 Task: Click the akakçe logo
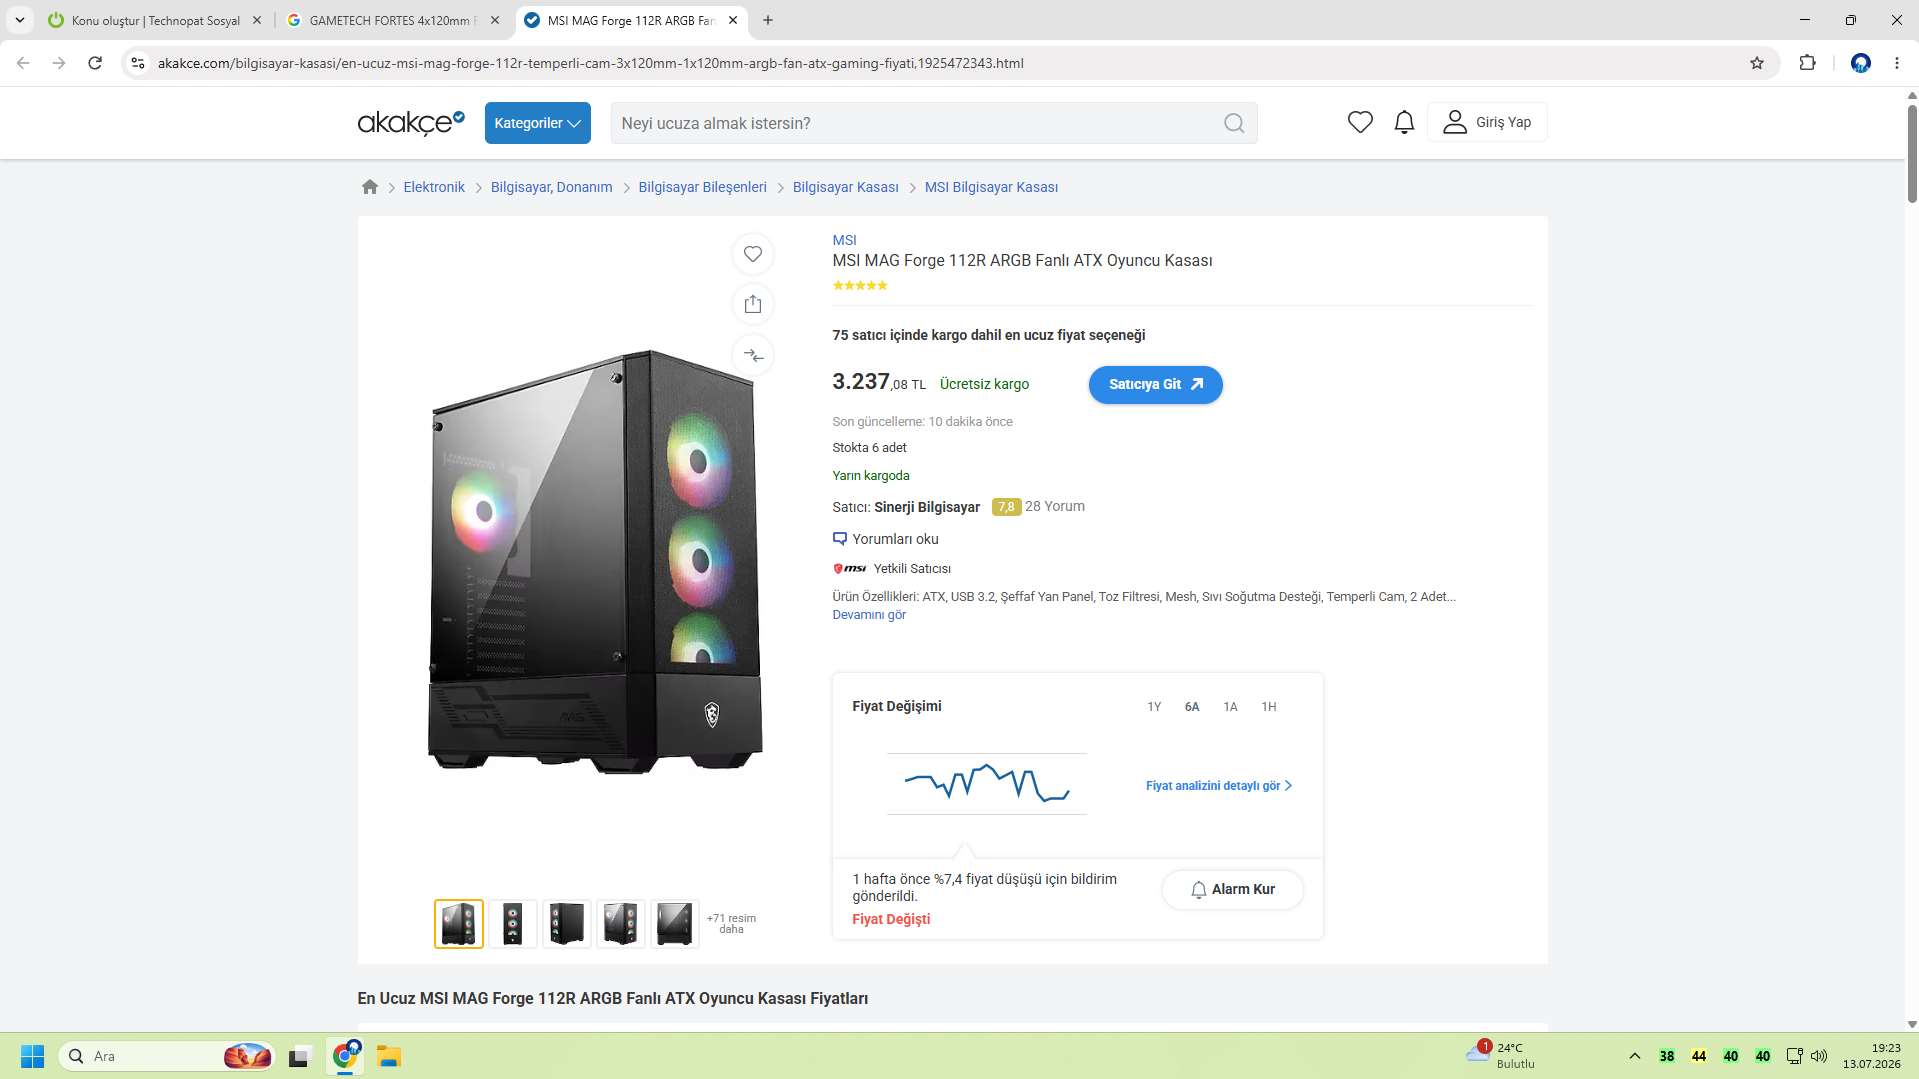tap(411, 123)
